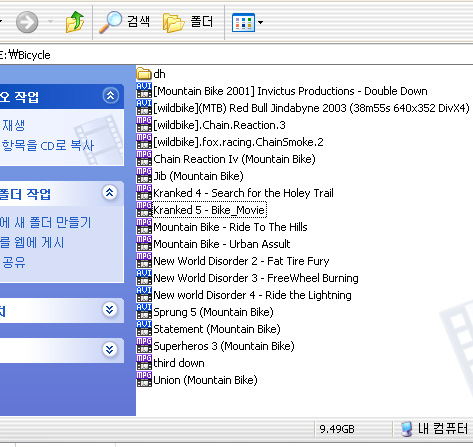Click filename Jib (Mountain Bike)

pos(198,176)
